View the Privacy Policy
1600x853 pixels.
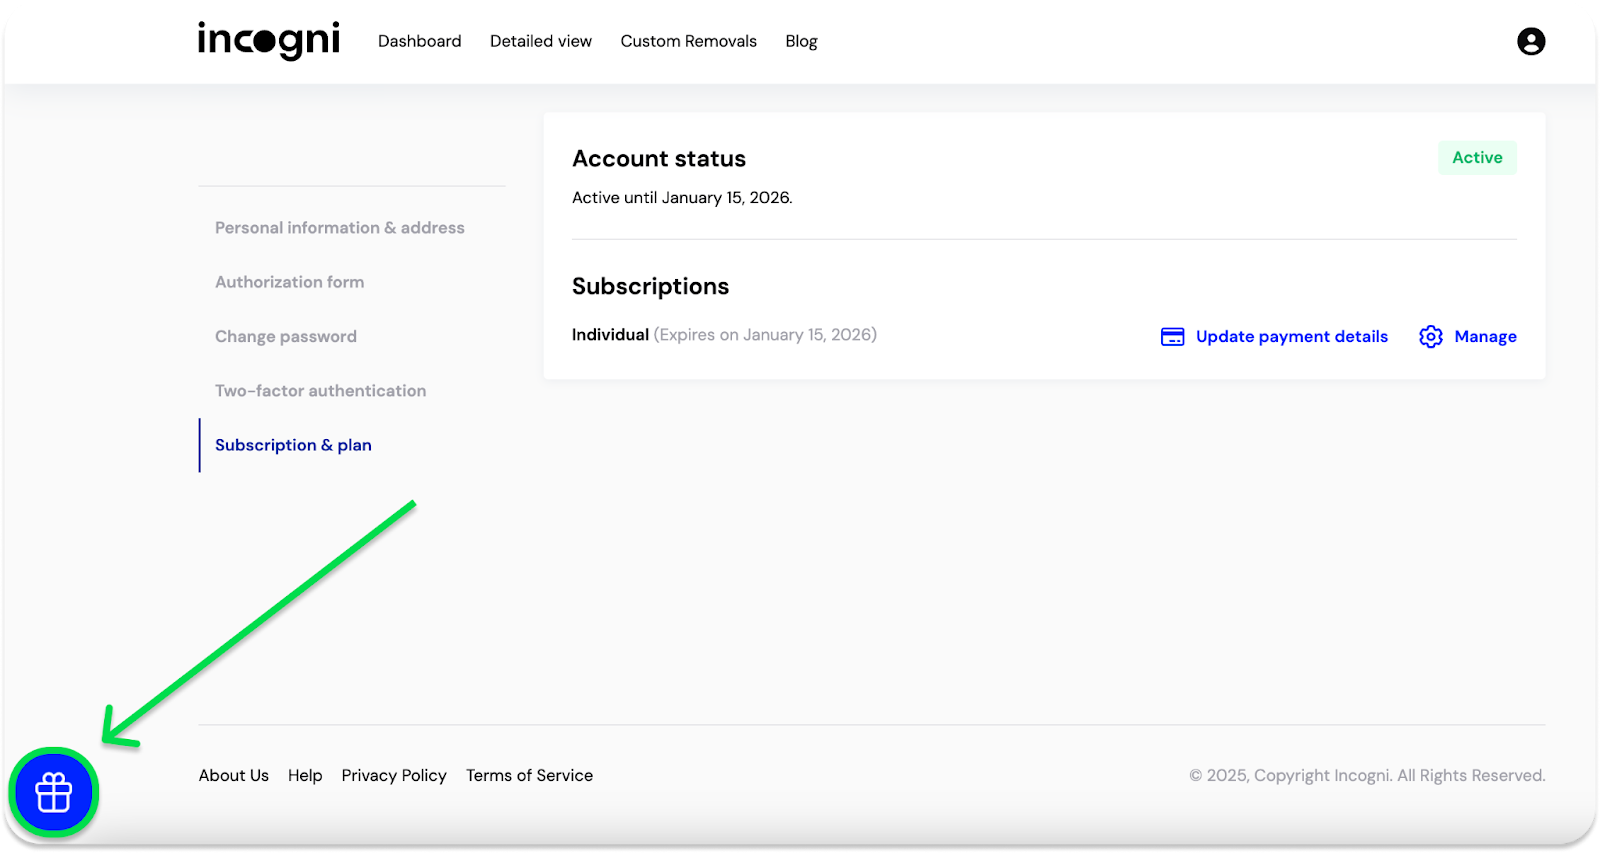394,775
